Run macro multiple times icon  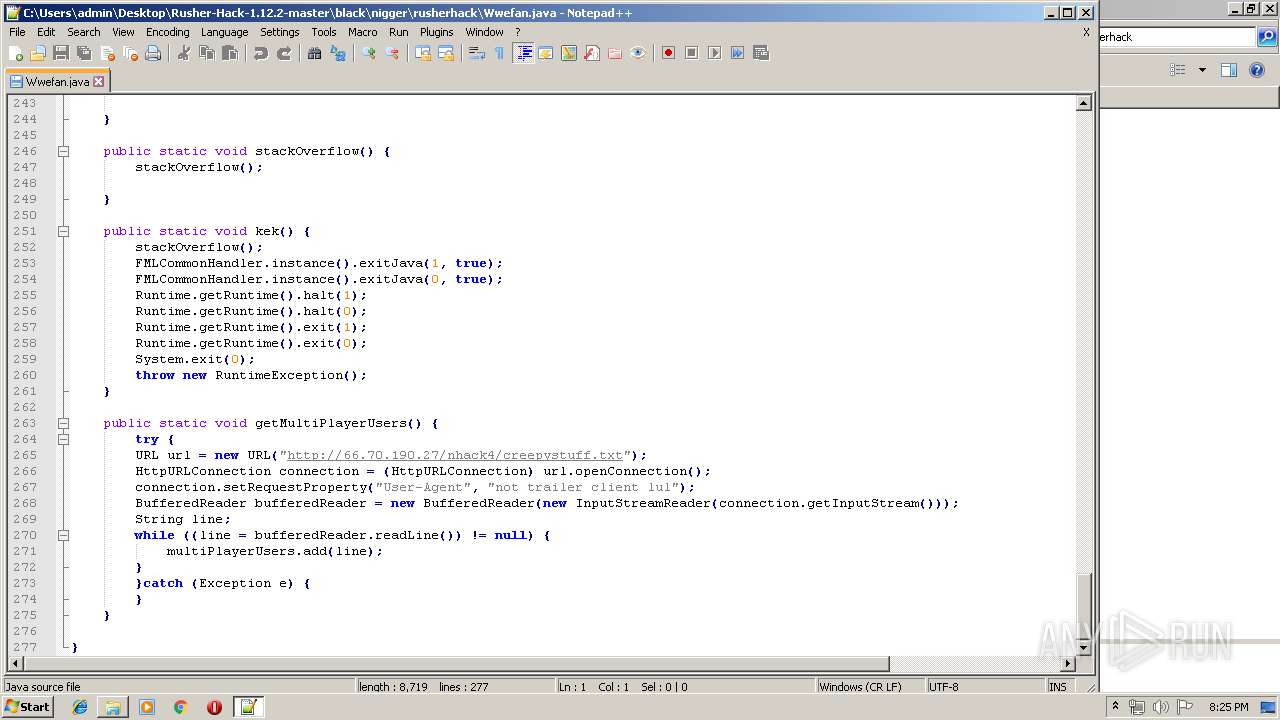point(737,53)
